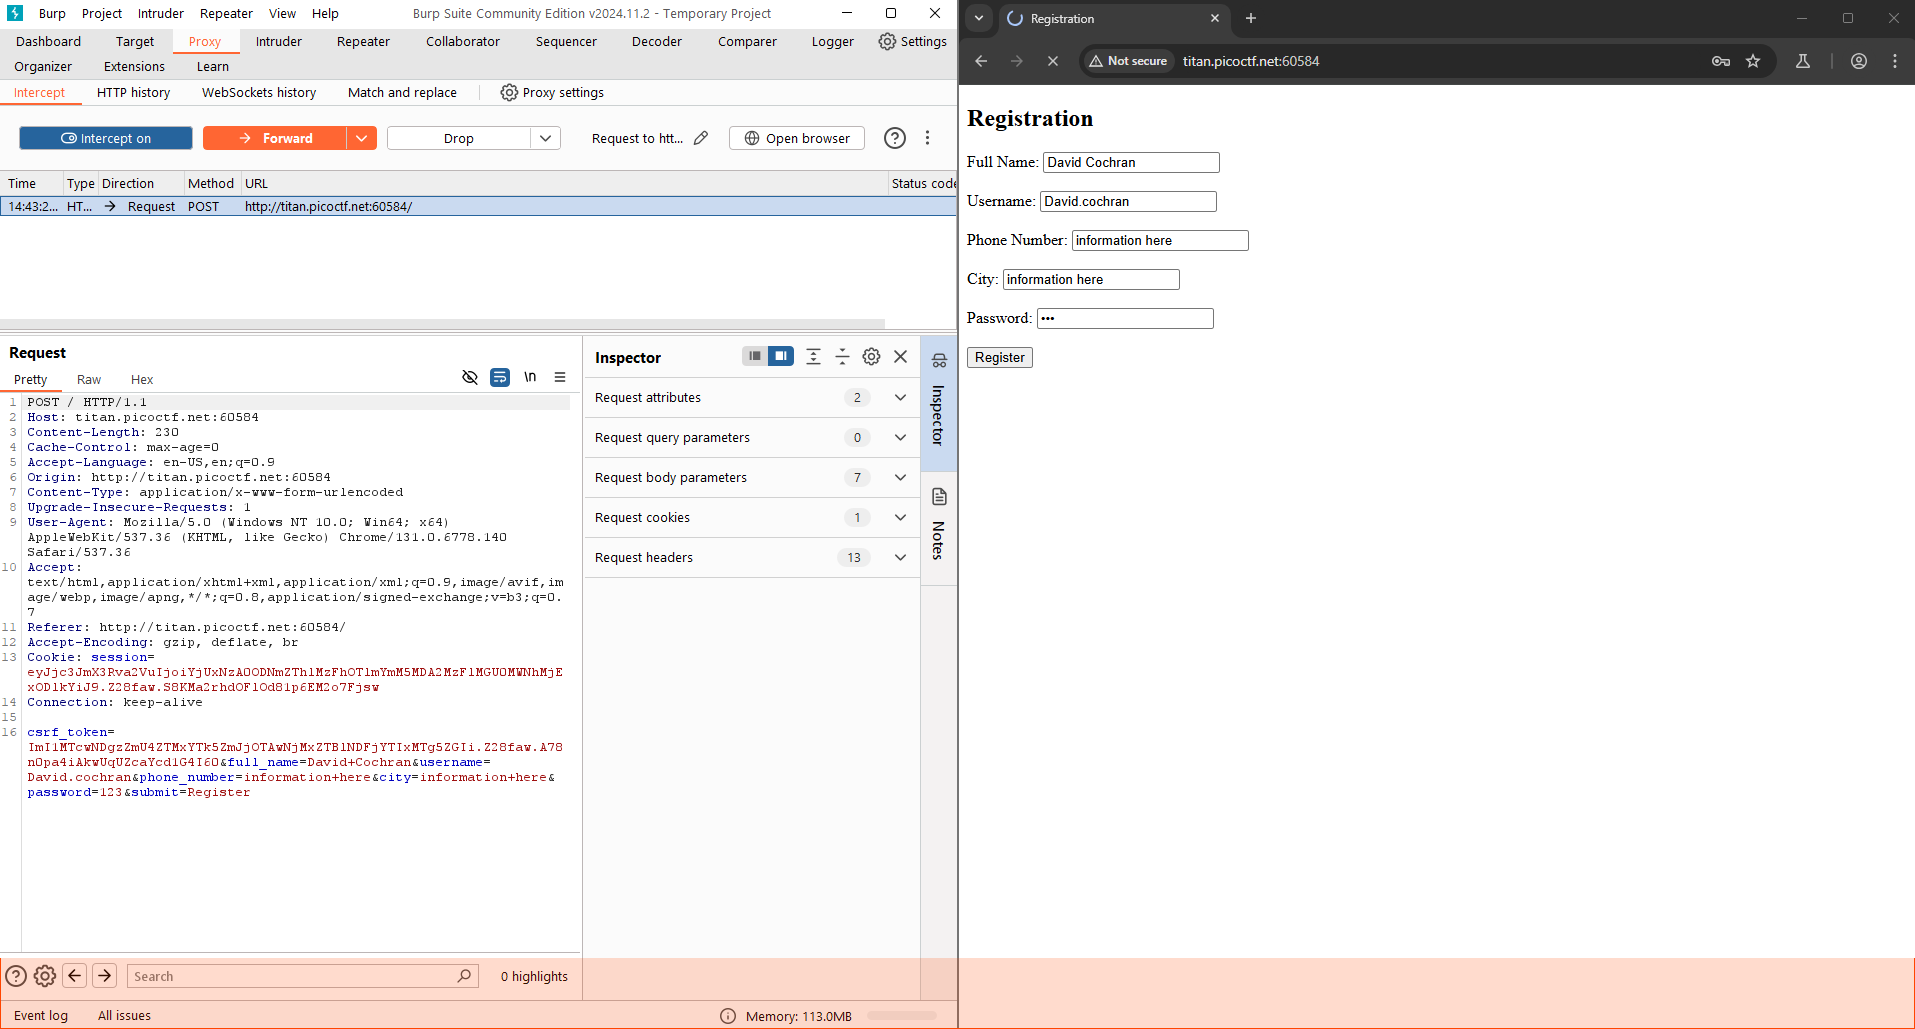Click the Full Name input field
This screenshot has height=1029, width=1915.
(x=1131, y=162)
